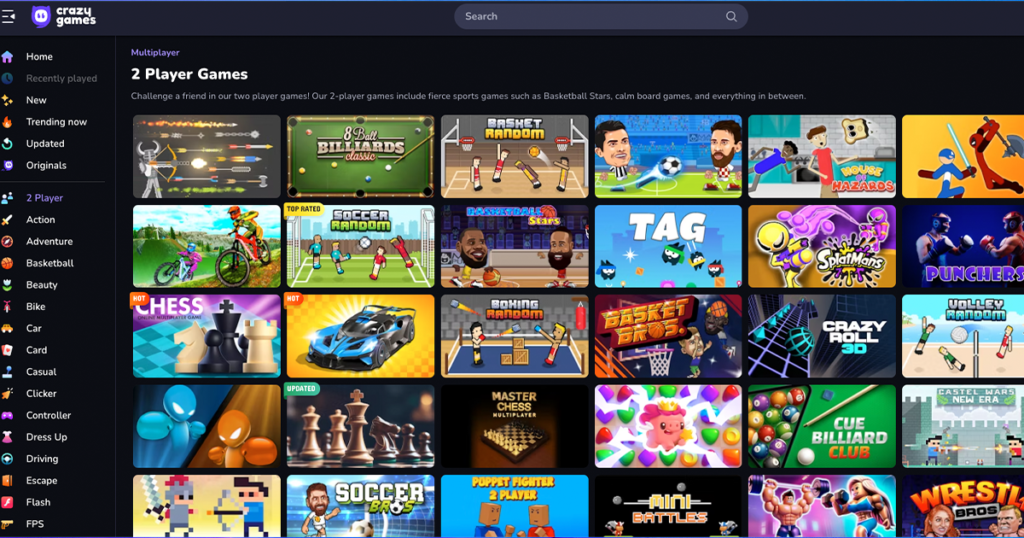Click the 2 Player people icon
This screenshot has width=1024, height=538.
click(7, 198)
